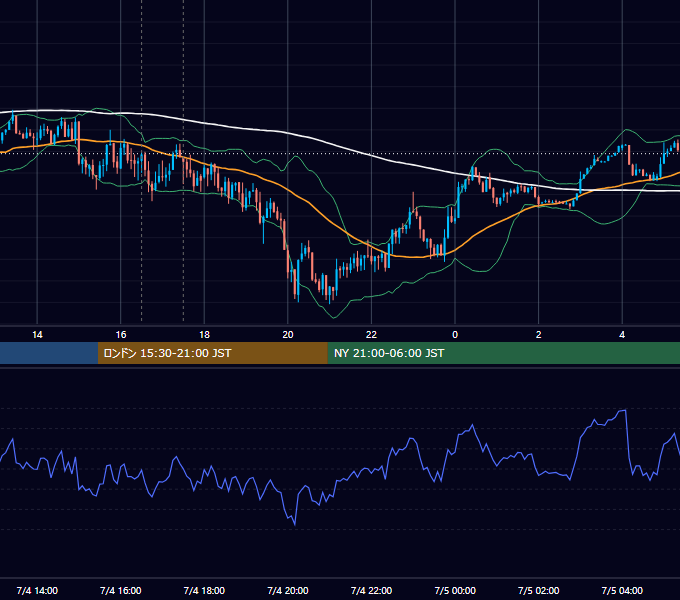Click the 7/4 16:00 date label

tap(121, 590)
